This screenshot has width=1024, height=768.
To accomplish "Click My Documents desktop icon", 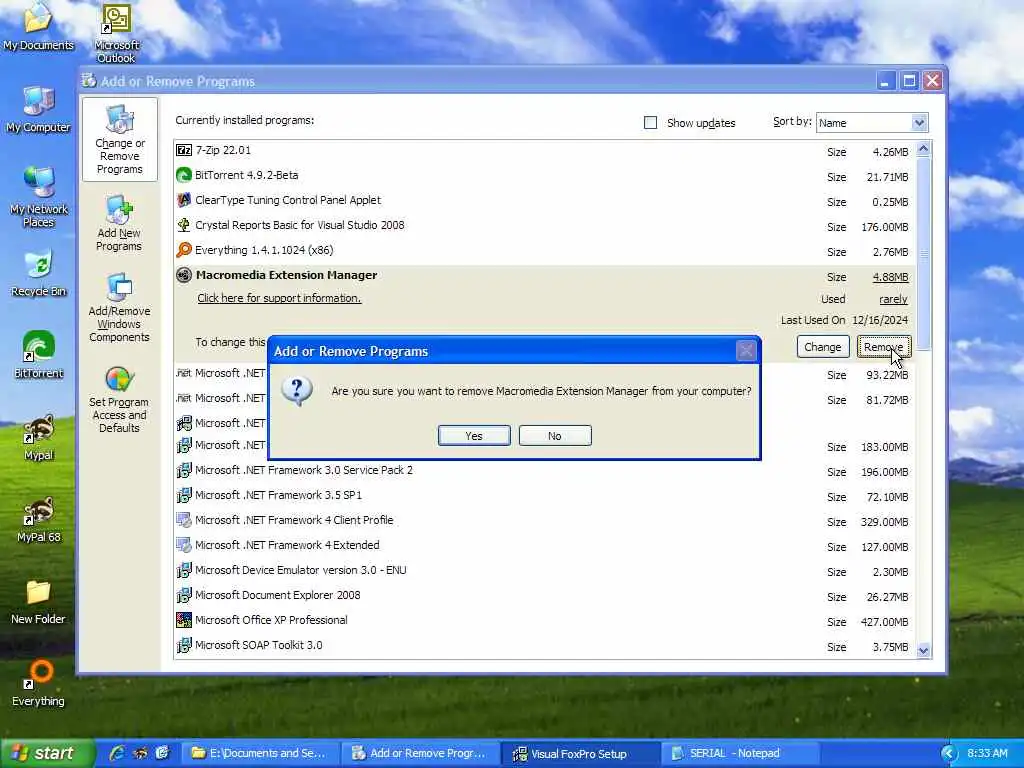I will (x=38, y=27).
